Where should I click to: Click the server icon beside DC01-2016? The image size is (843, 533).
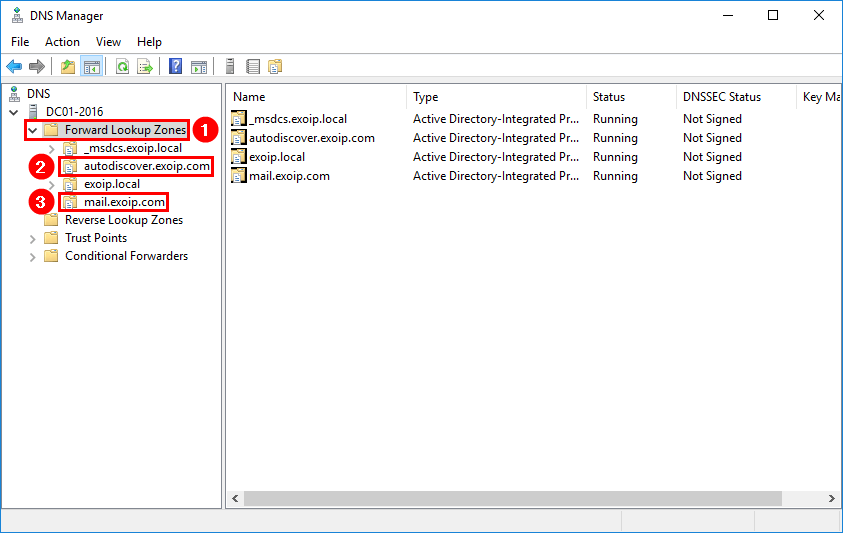pos(33,112)
